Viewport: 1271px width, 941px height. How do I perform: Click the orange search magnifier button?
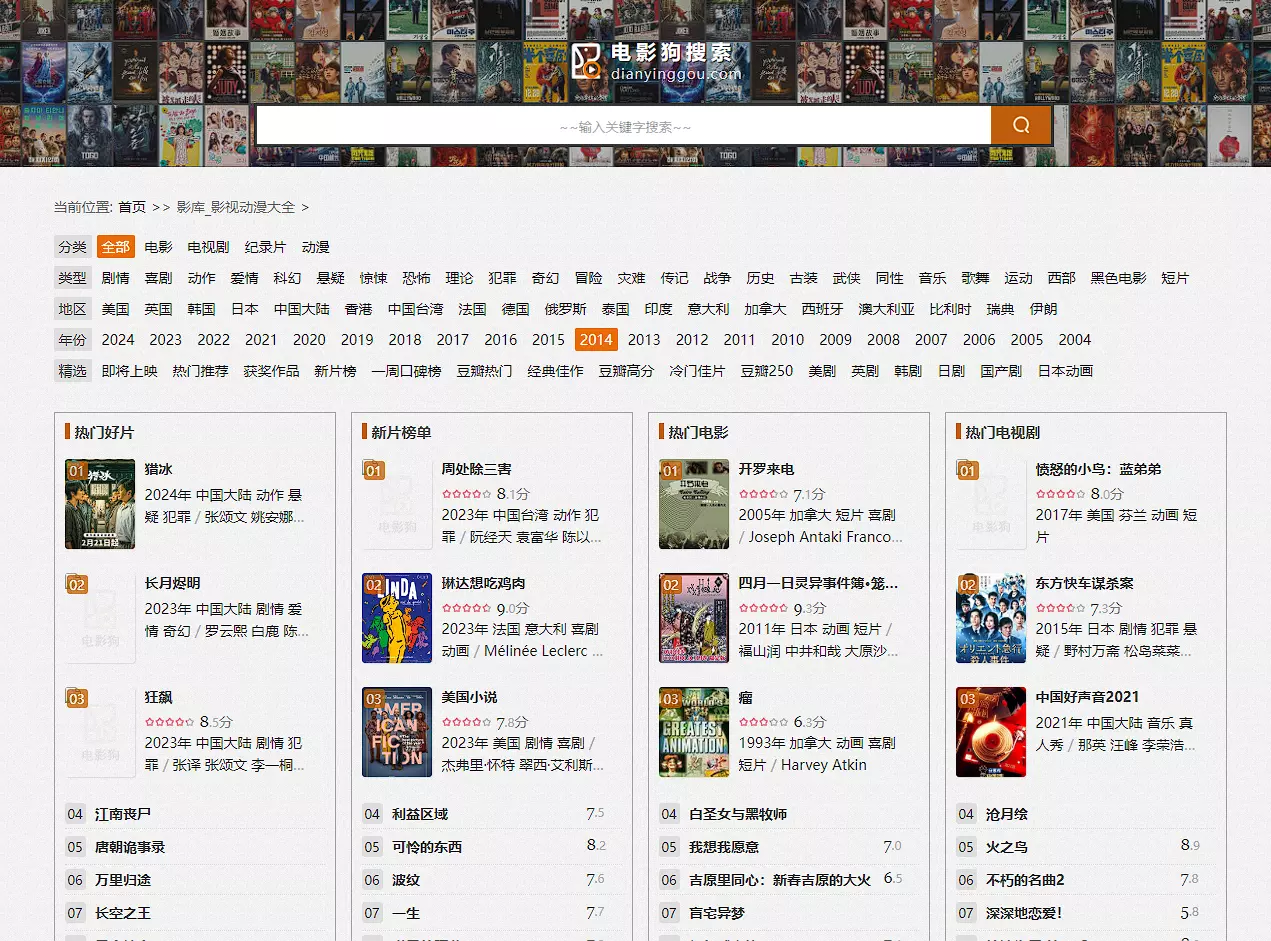[x=1020, y=125]
